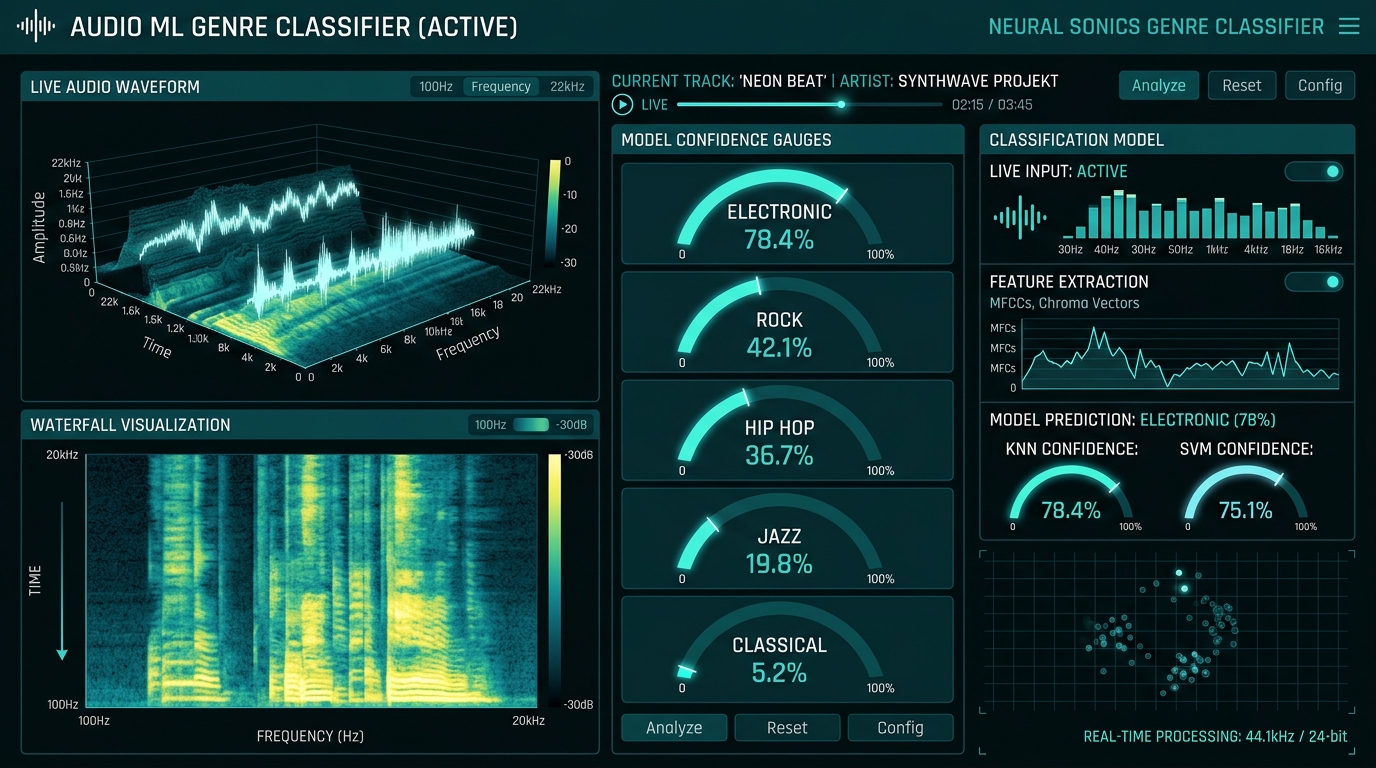Click the waveform amplitude color scale bar
This screenshot has width=1376, height=768.
(x=554, y=212)
